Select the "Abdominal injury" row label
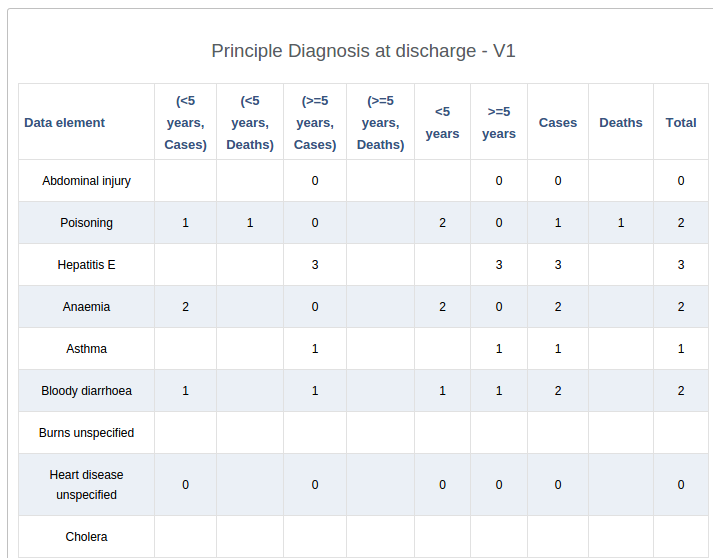The width and height of the screenshot is (713, 558). (86, 181)
